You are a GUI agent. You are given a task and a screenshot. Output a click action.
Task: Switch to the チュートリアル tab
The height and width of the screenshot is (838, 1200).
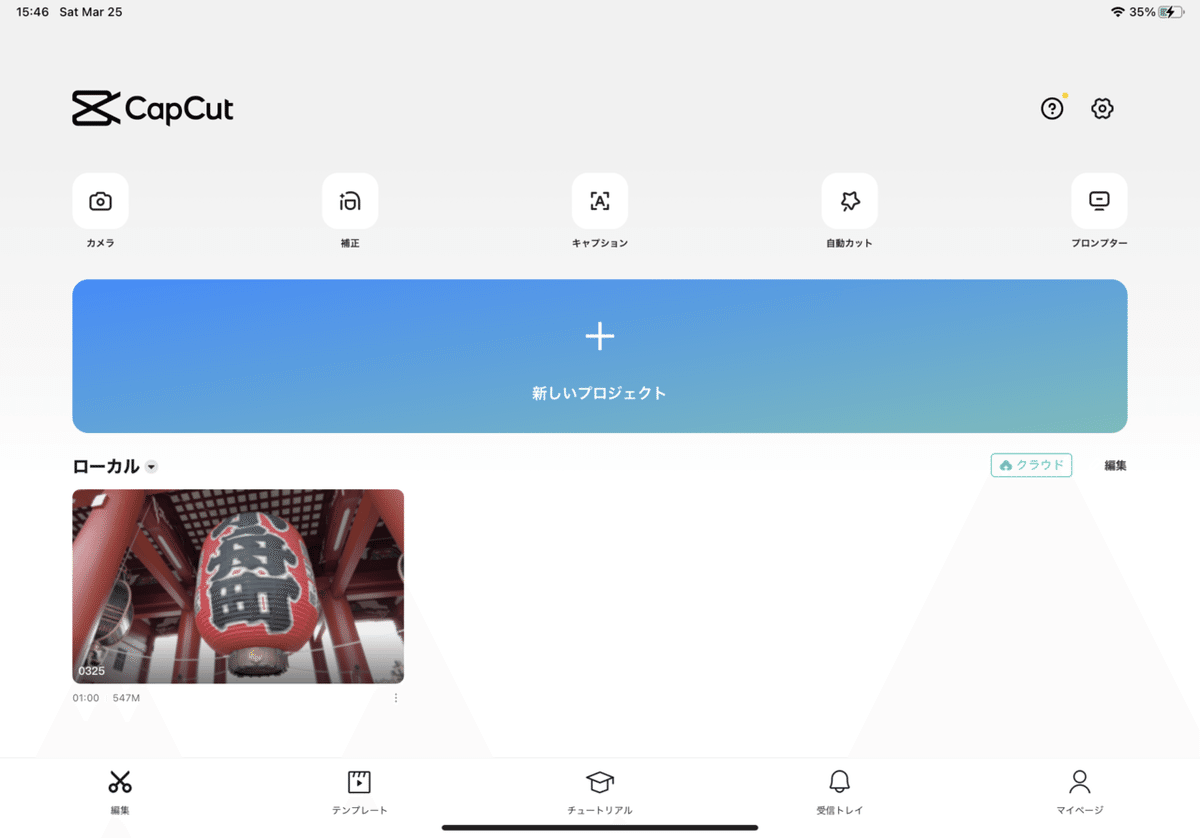tap(600, 792)
